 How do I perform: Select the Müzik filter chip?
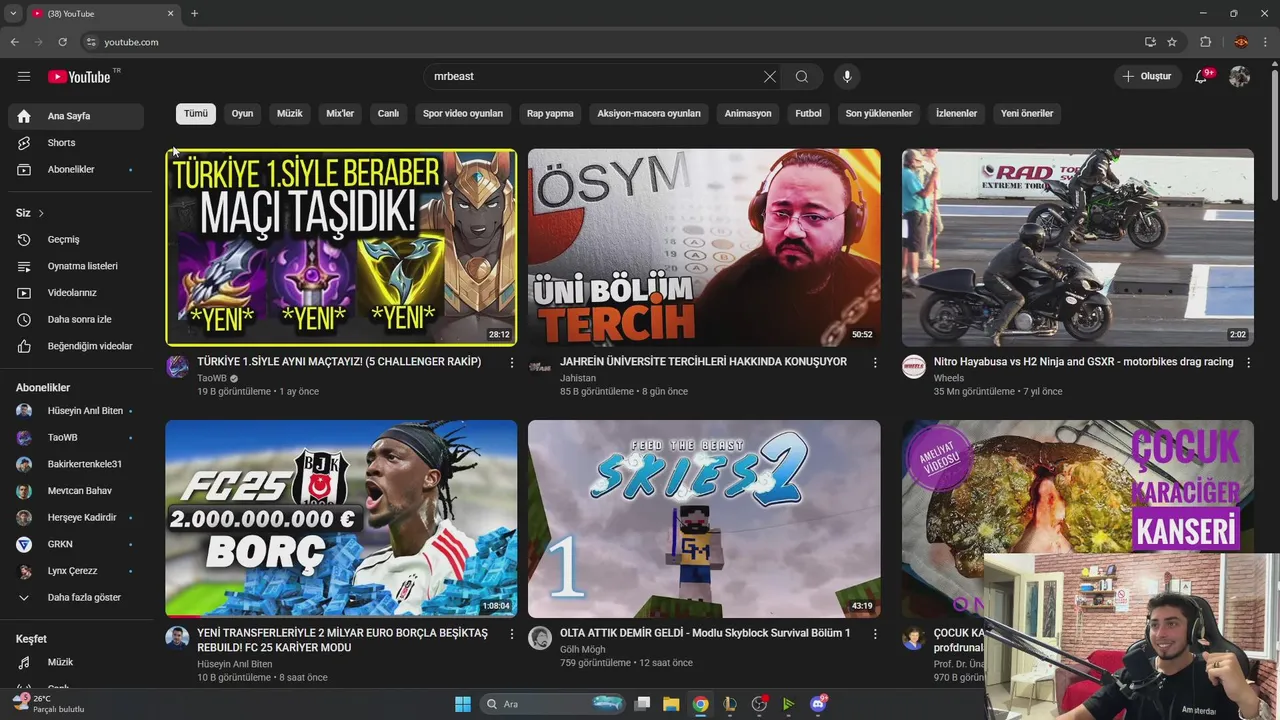(x=290, y=113)
